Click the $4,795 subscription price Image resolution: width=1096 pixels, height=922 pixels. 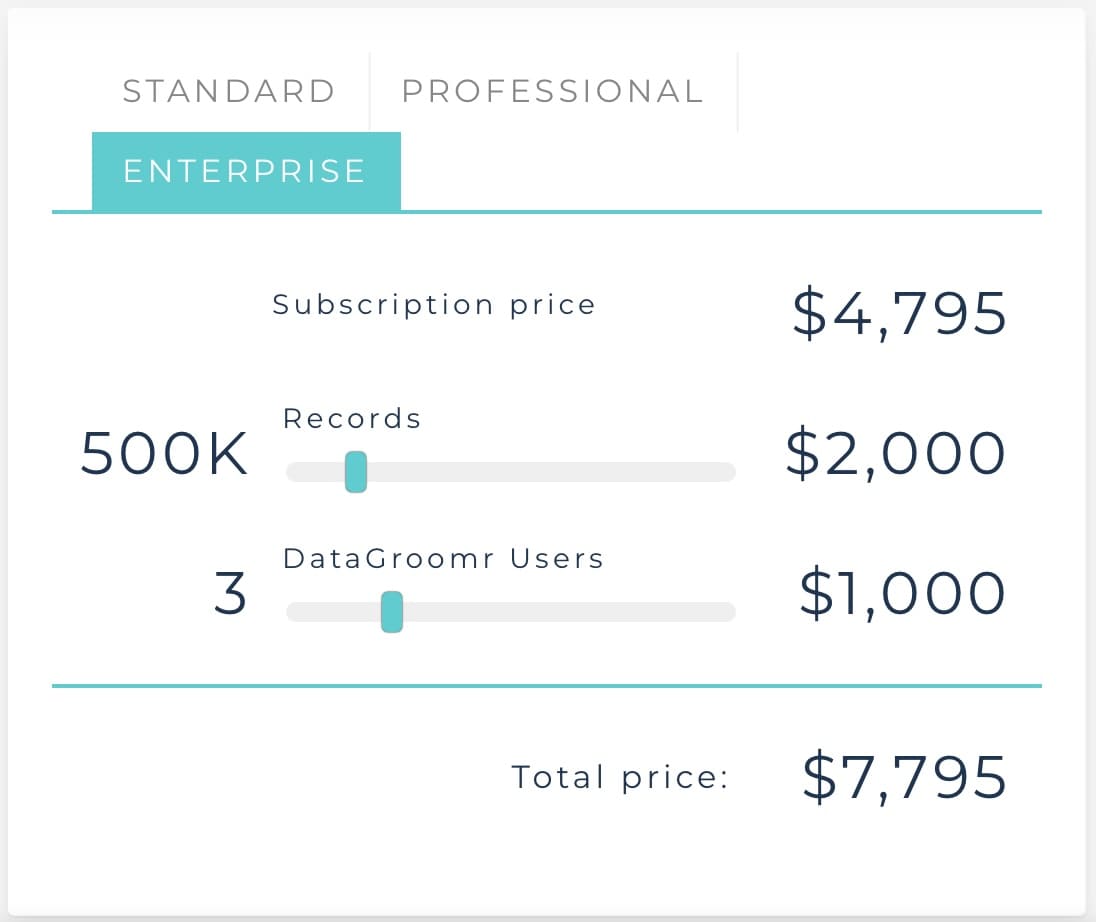pos(898,314)
